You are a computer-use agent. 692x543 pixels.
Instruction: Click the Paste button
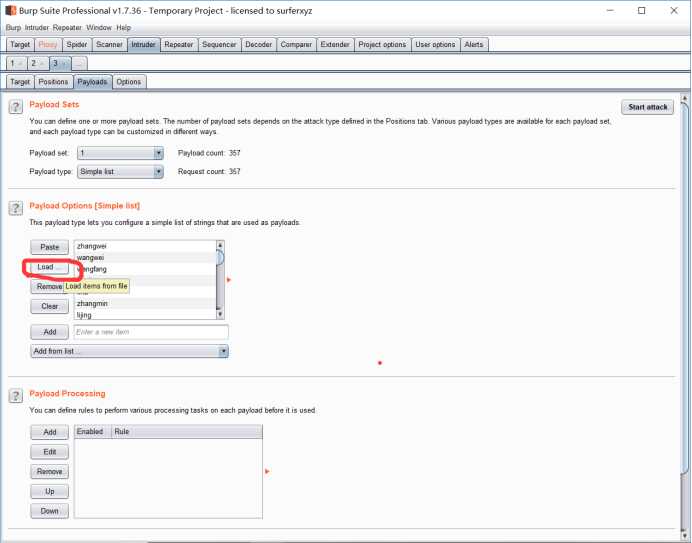click(x=49, y=247)
